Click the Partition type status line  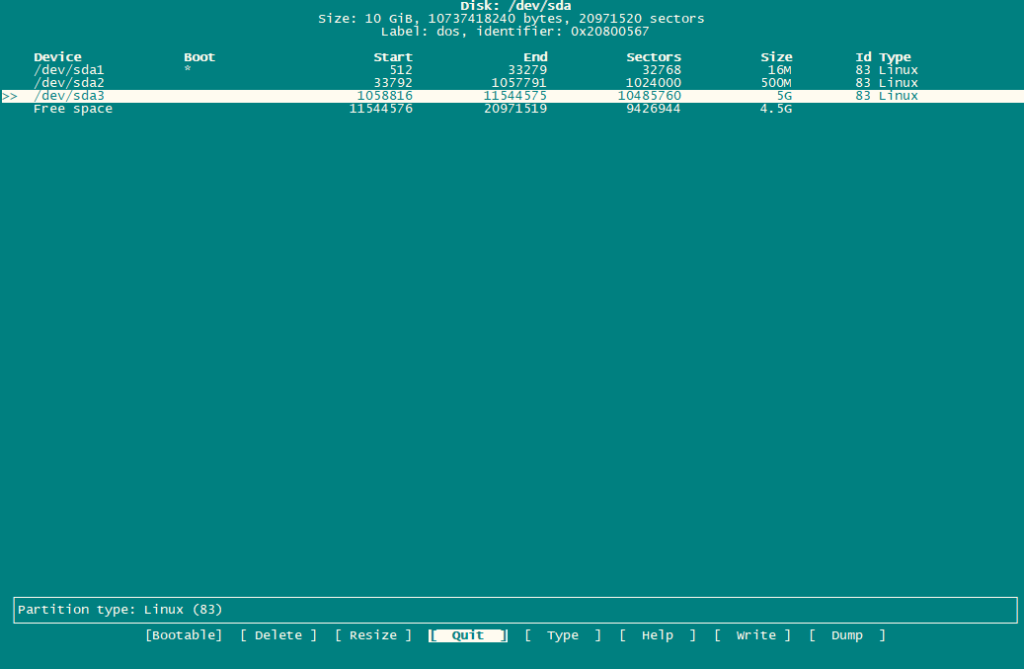click(120, 609)
